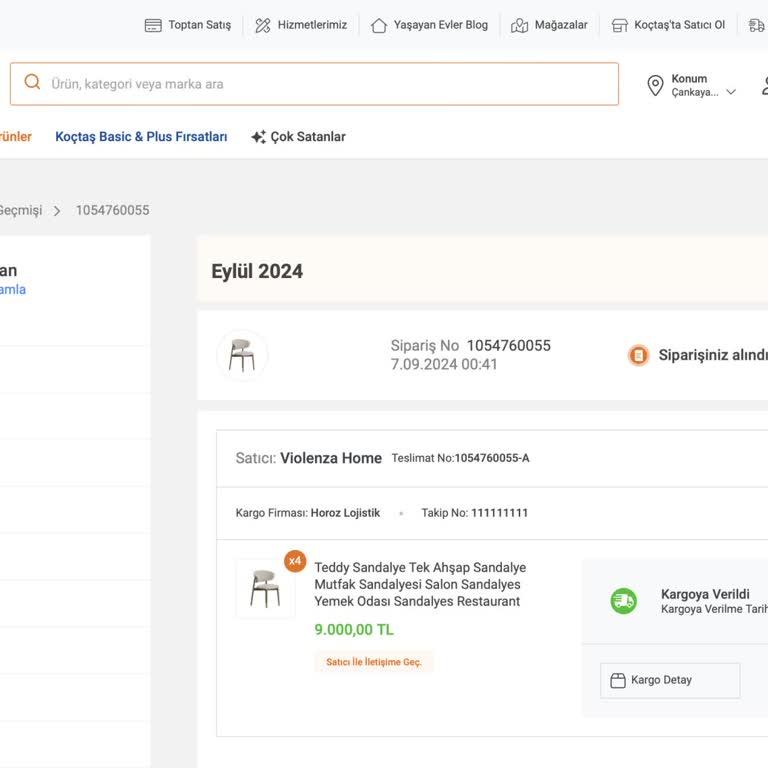Image resolution: width=768 pixels, height=768 pixels.
Task: Click price 9.000,00 TL
Action: tap(354, 629)
